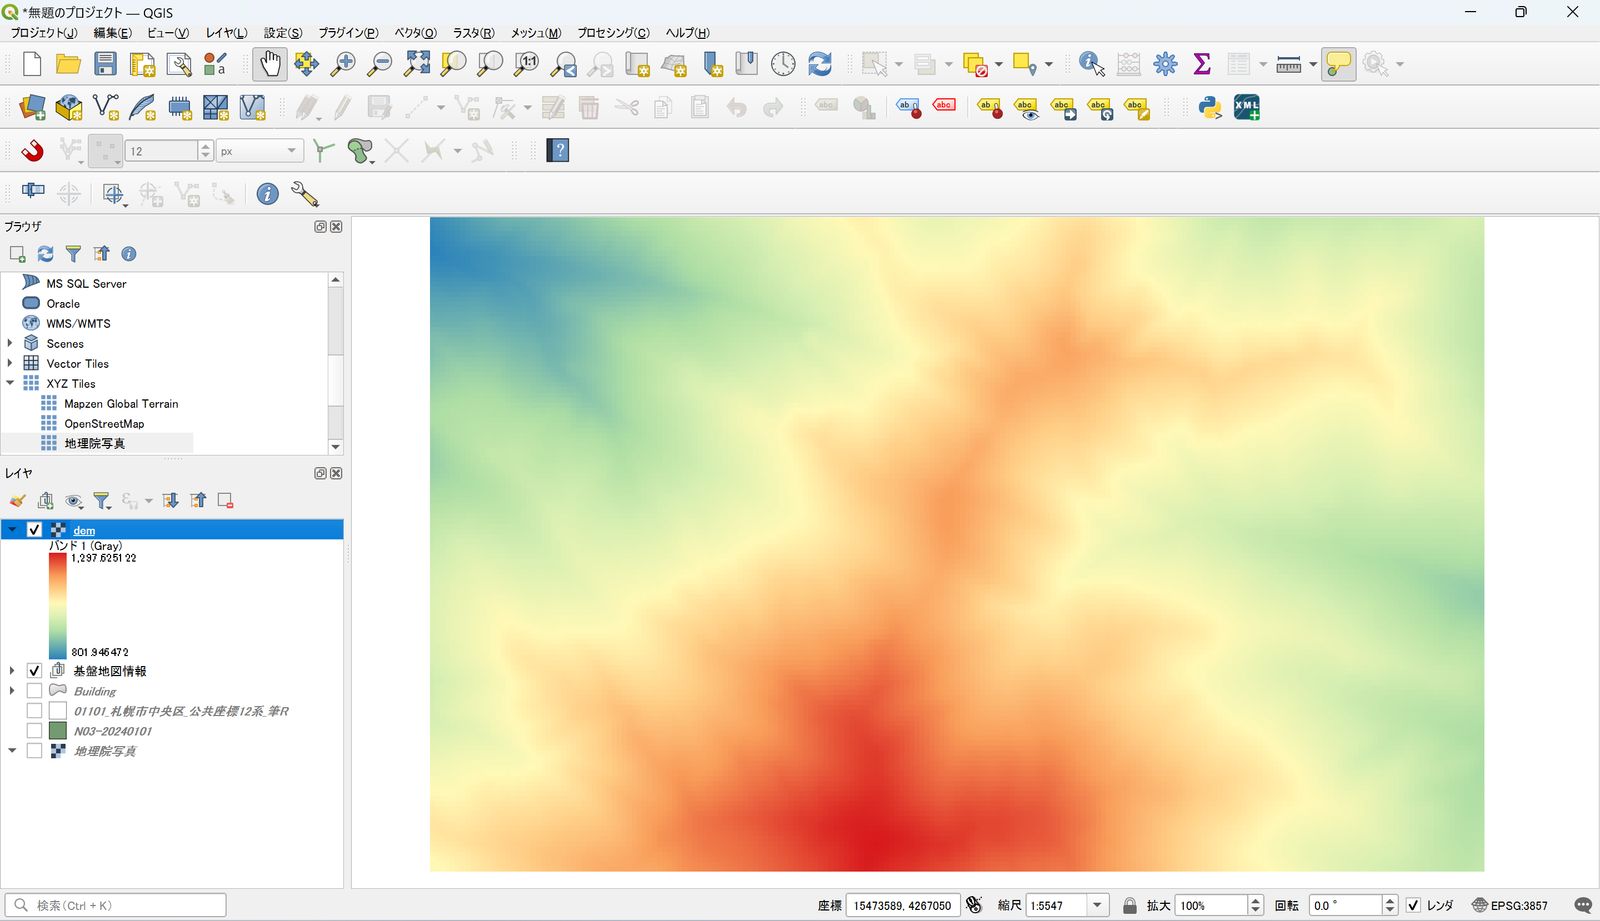
Task: Open the Processing Toolbox gear icon
Action: coord(1165,64)
